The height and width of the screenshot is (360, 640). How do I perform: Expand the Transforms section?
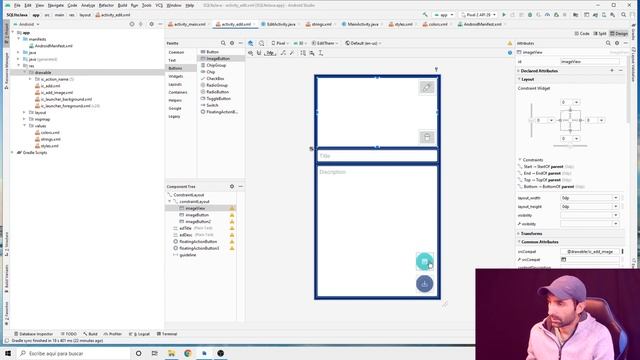click(x=519, y=233)
